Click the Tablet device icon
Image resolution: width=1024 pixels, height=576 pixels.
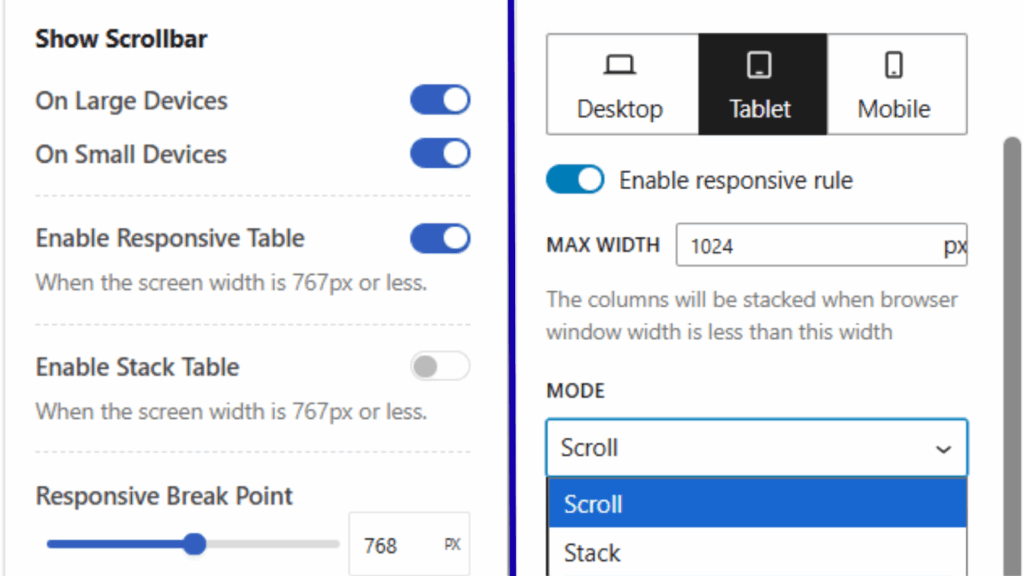click(x=760, y=66)
